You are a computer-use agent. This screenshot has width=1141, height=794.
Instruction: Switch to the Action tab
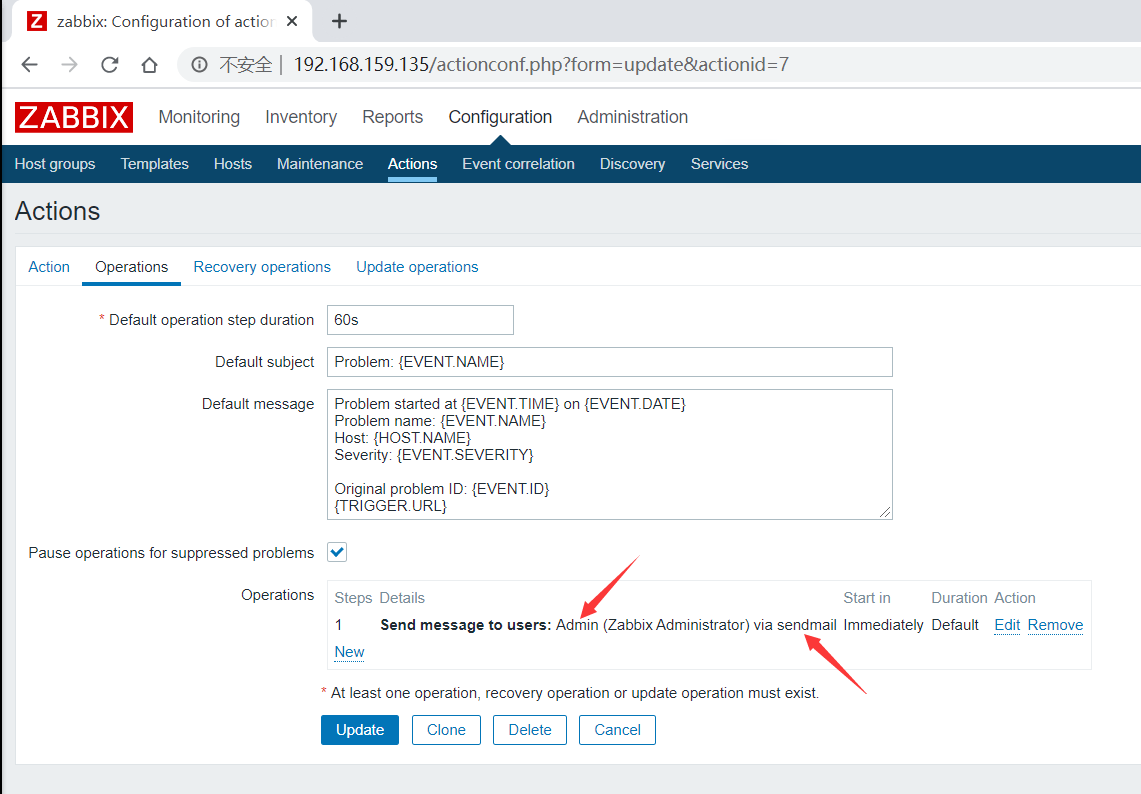49,267
